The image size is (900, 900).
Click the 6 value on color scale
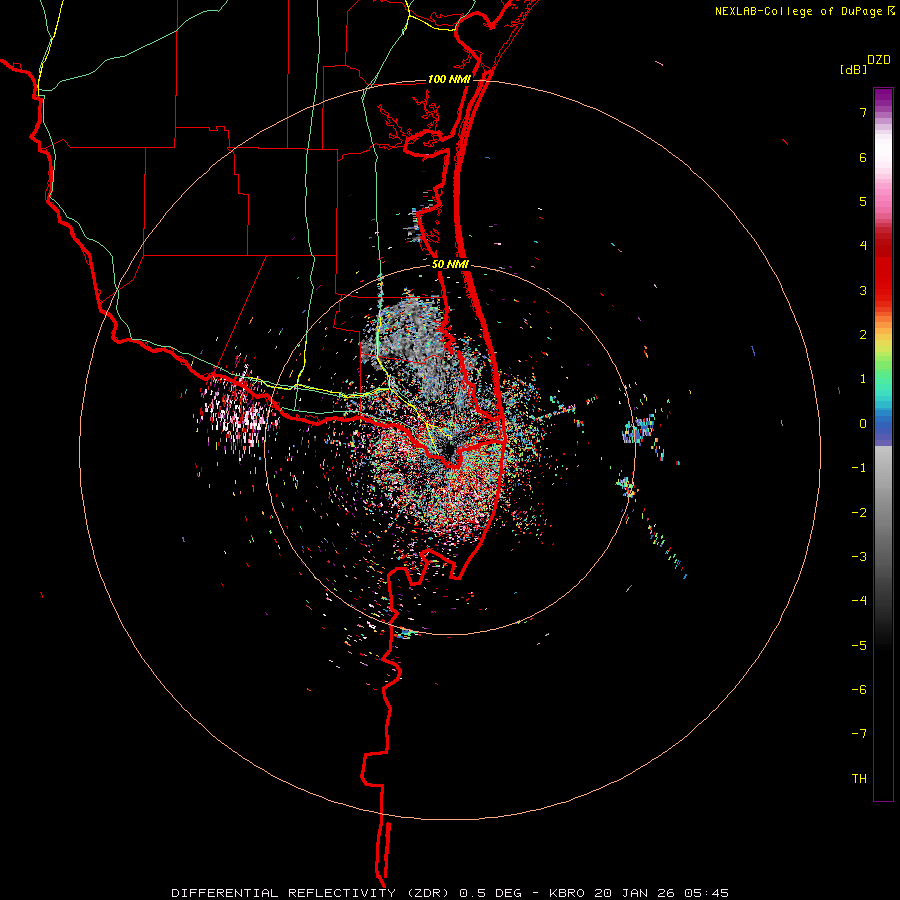(x=863, y=157)
